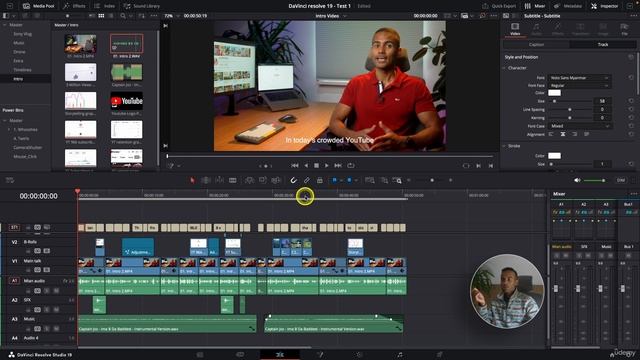Screen dimensions: 640x360
Task: Click the Replace Clip toolbar icon
Action: [276, 180]
